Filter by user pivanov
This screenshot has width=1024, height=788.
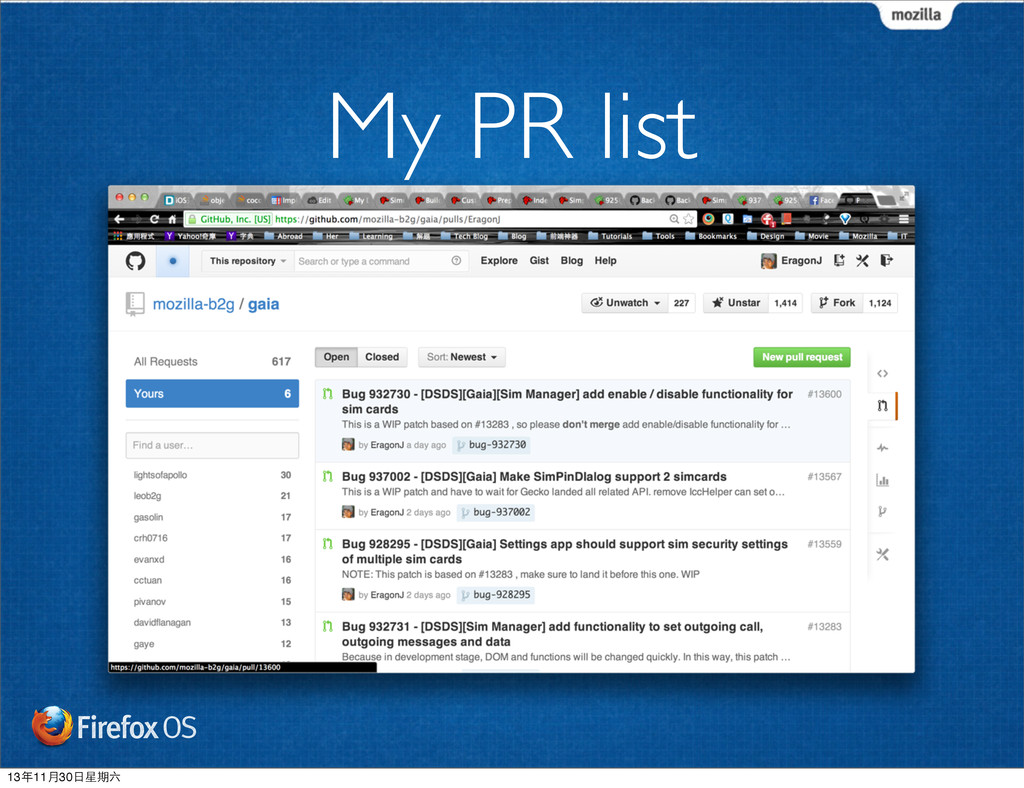[x=150, y=602]
